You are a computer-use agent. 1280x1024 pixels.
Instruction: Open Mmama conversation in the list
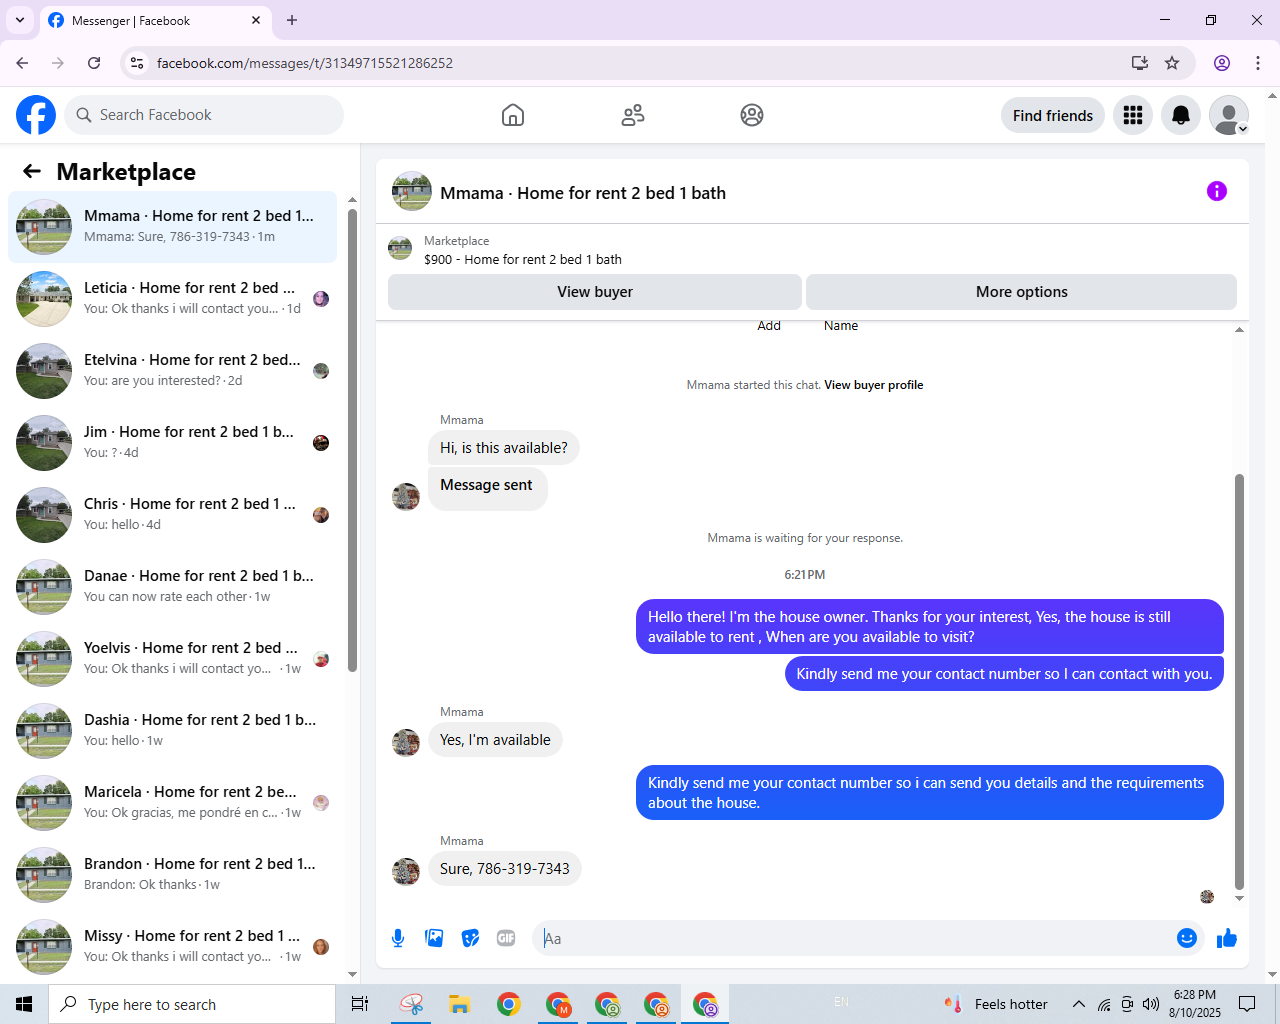click(x=172, y=227)
